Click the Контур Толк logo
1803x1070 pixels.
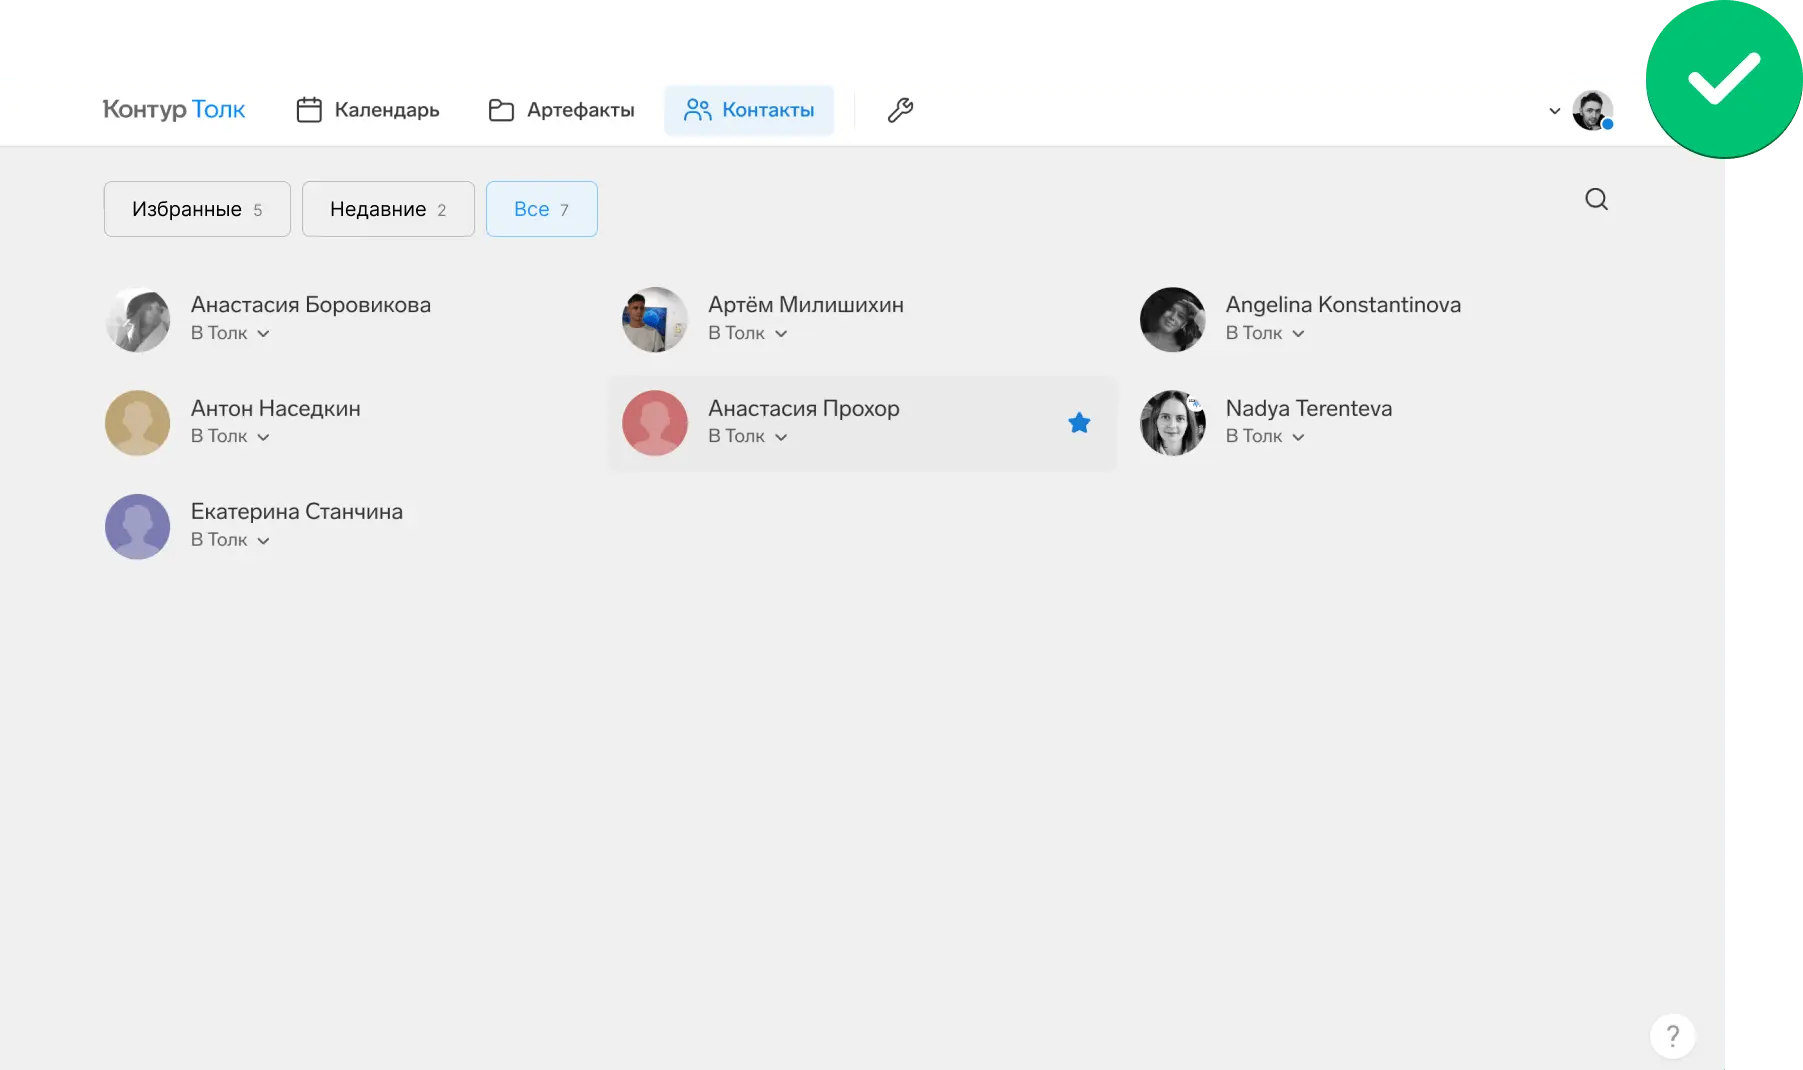pyautogui.click(x=174, y=110)
